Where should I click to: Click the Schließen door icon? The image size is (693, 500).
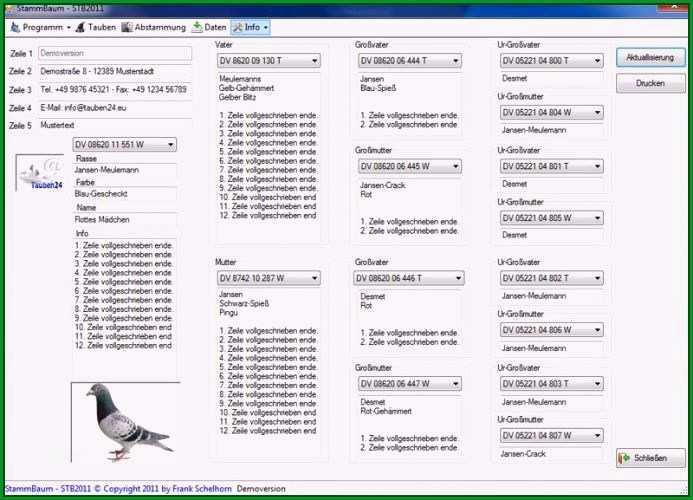[624, 458]
